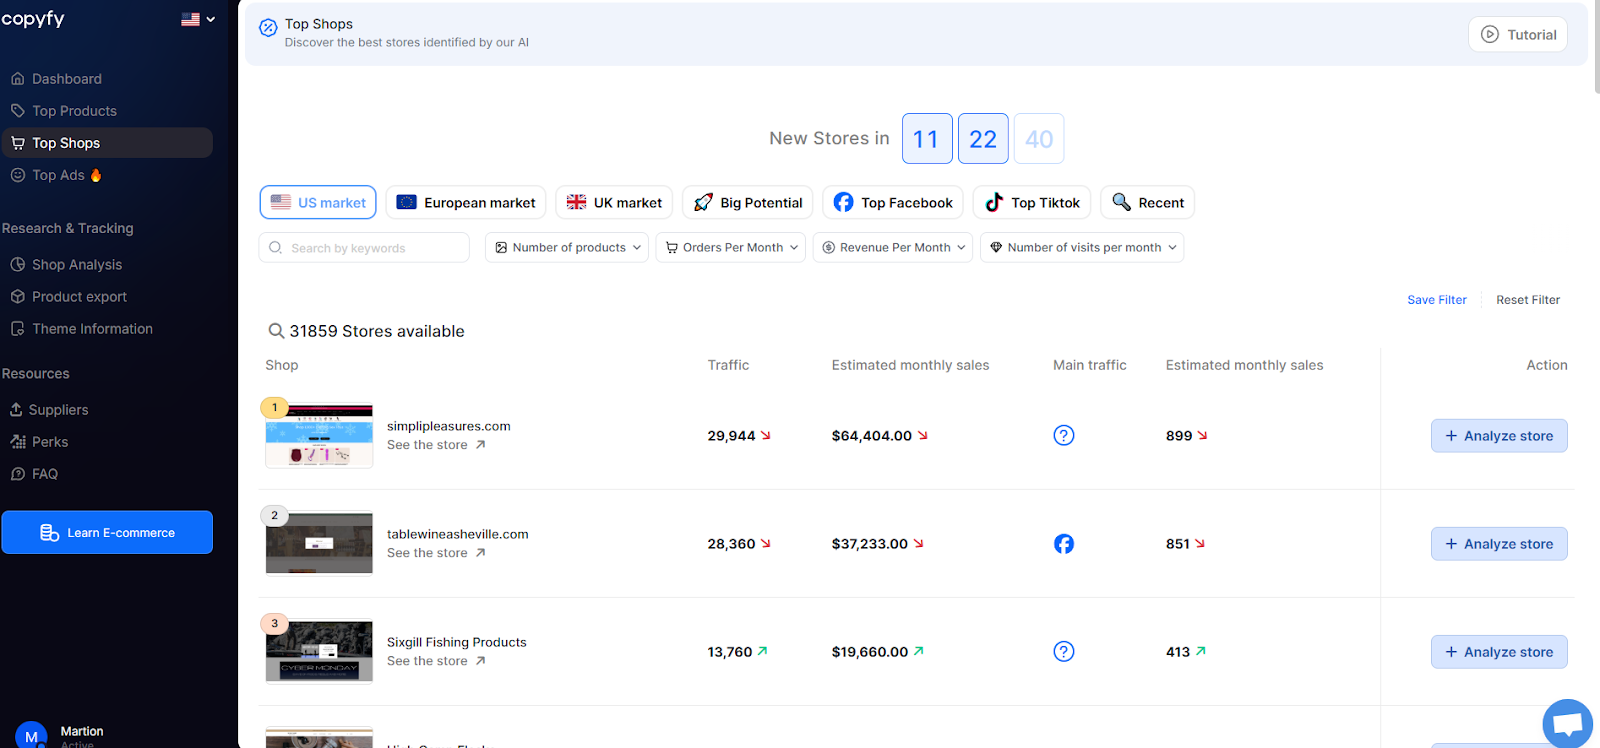Select the Big Potential filter tab
The width and height of the screenshot is (1600, 748).
[x=748, y=202]
